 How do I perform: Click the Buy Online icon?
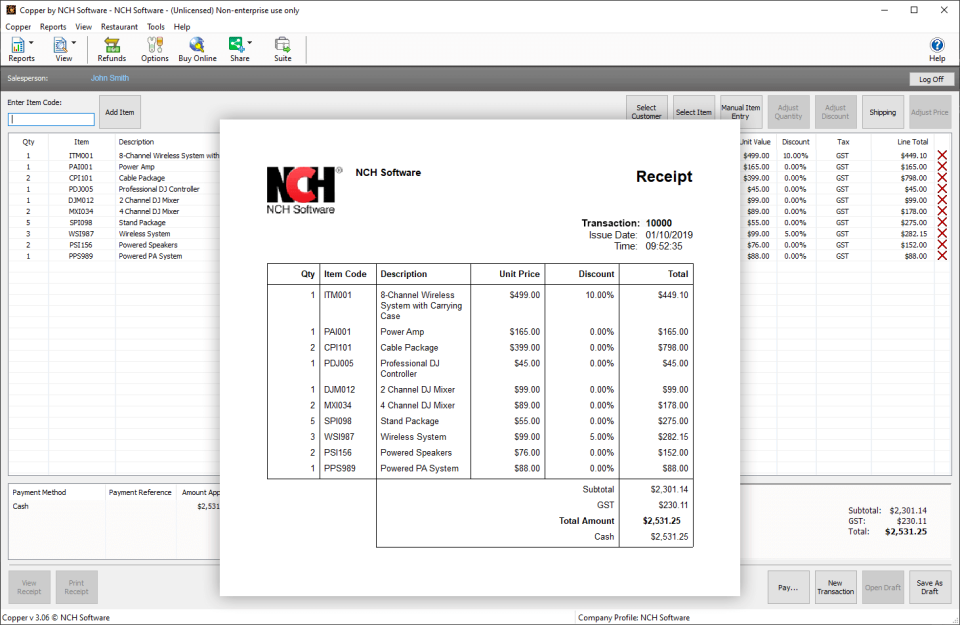[197, 49]
